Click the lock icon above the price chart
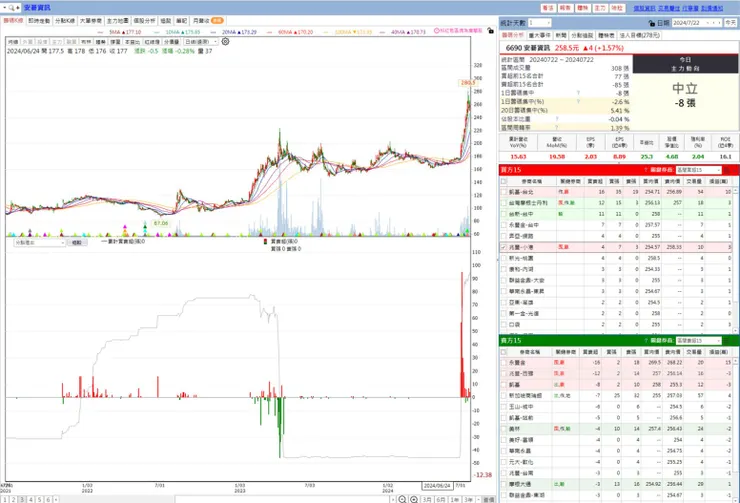The width and height of the screenshot is (740, 503). click(491, 31)
